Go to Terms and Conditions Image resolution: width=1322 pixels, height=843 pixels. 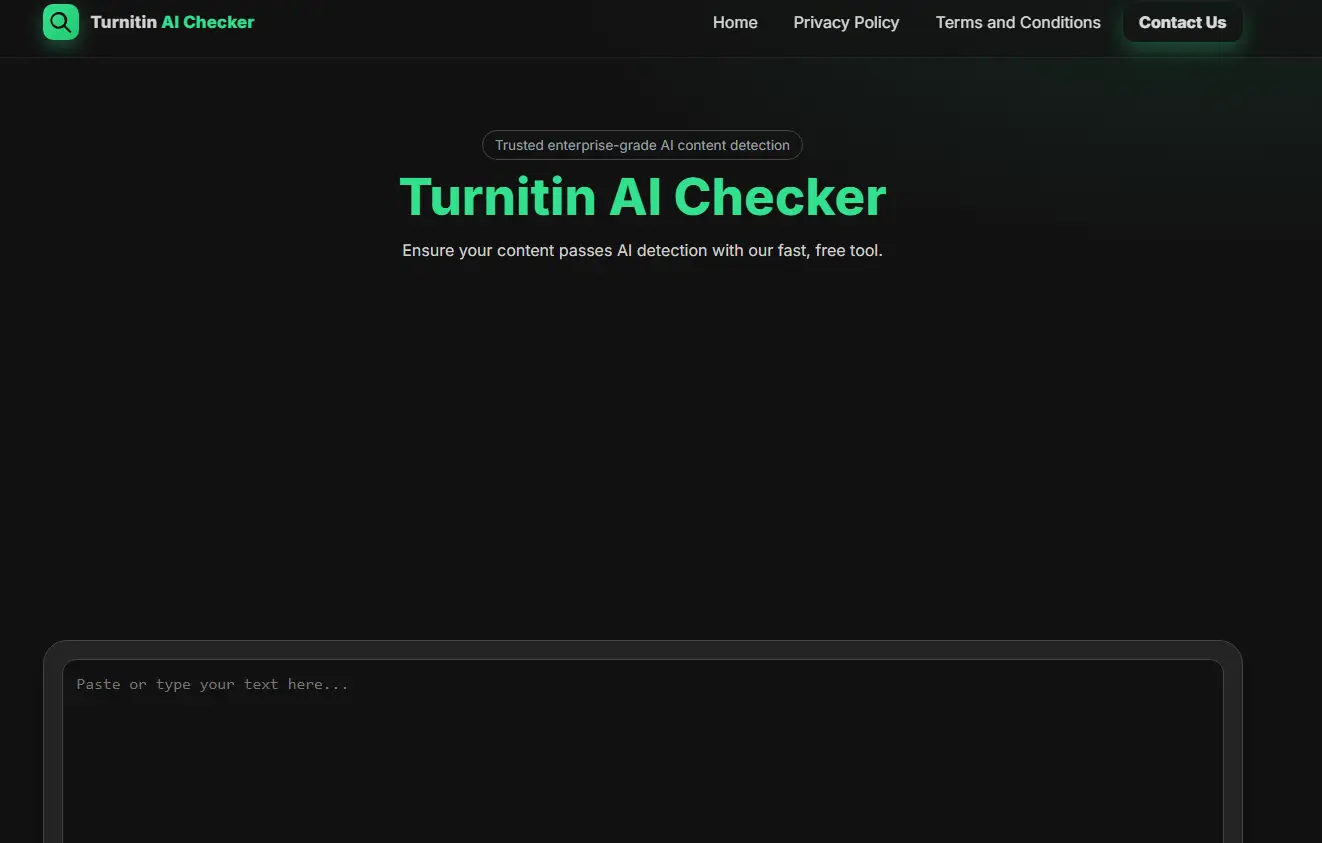click(1018, 22)
